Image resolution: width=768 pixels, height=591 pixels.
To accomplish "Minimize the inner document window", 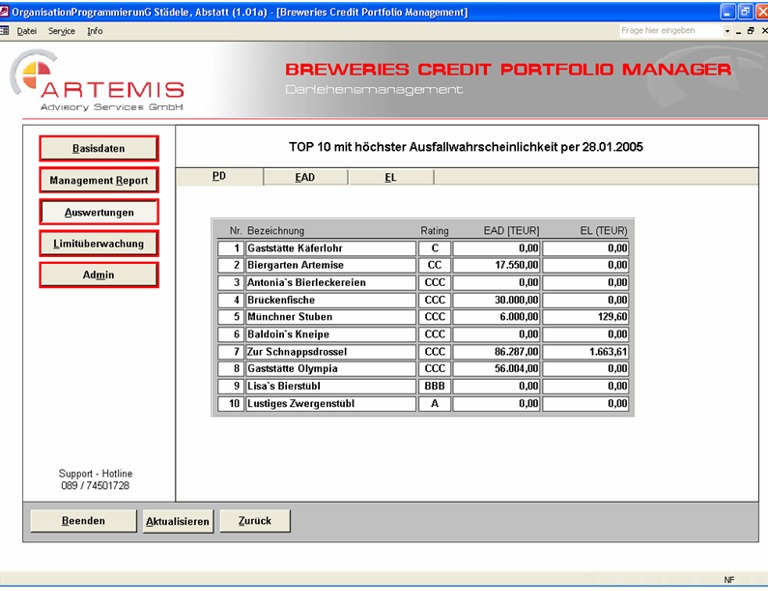I will [739, 31].
